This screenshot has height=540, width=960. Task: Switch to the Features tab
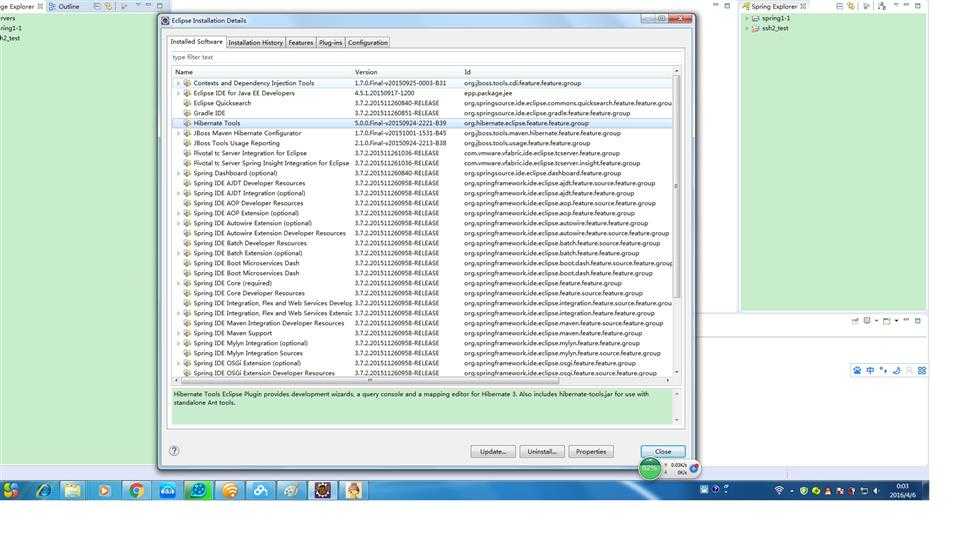pos(301,43)
